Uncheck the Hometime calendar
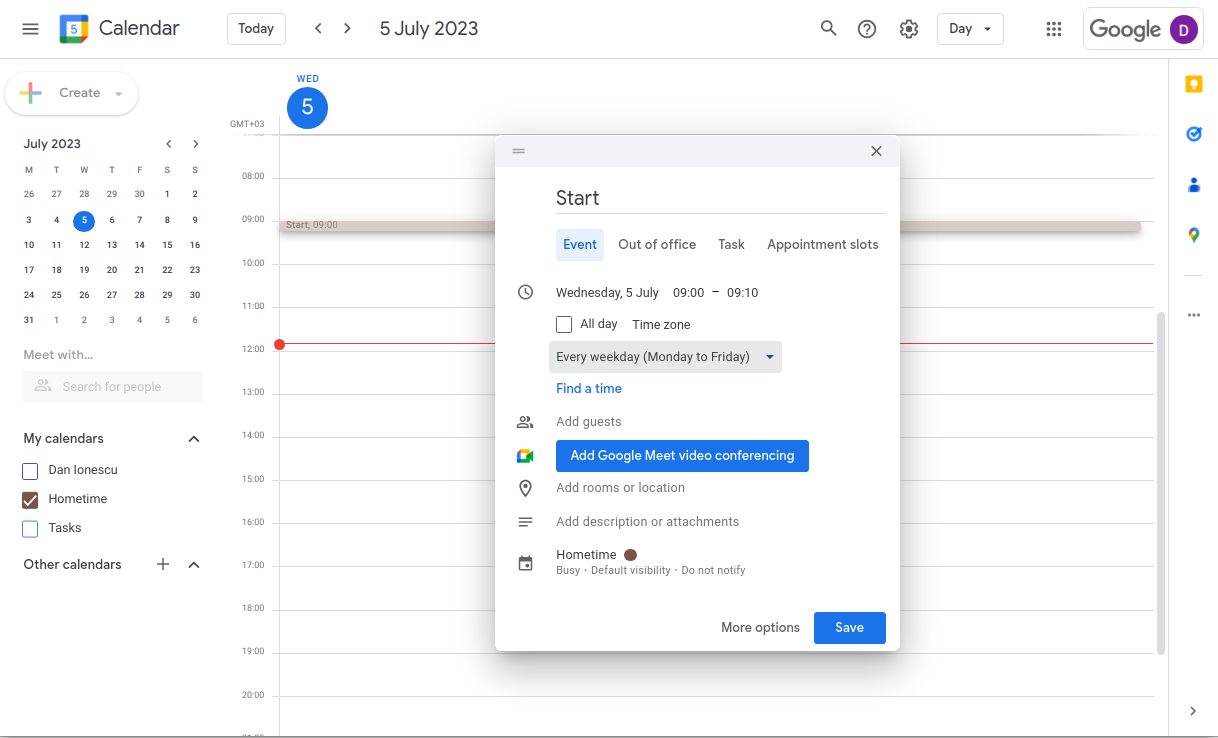1218x738 pixels. [30, 498]
